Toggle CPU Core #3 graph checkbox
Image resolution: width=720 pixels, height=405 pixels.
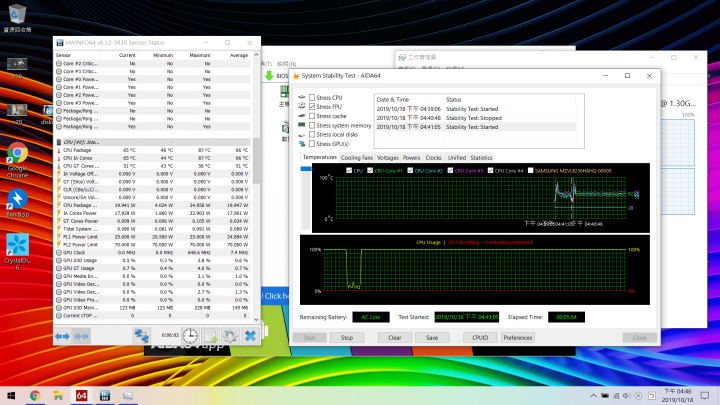point(450,170)
